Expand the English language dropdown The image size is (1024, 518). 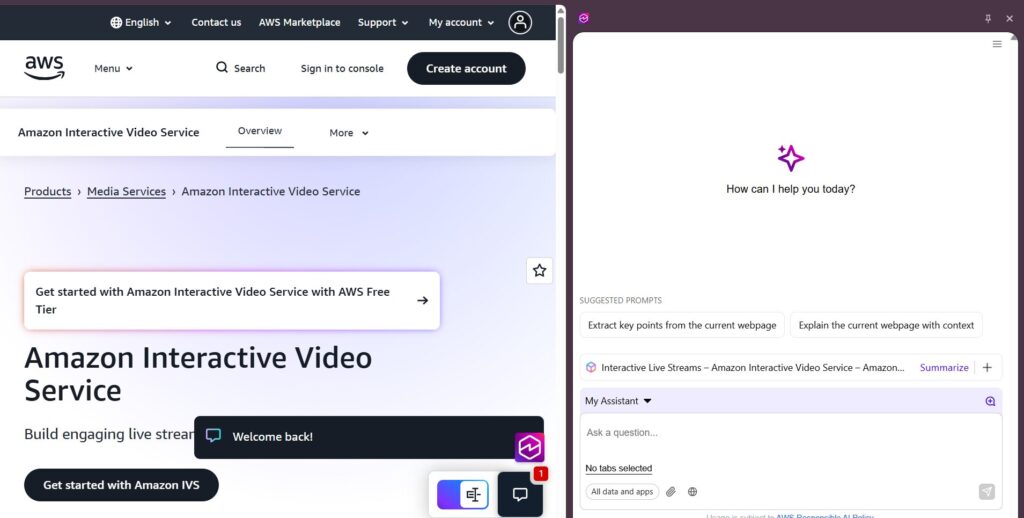(141, 22)
